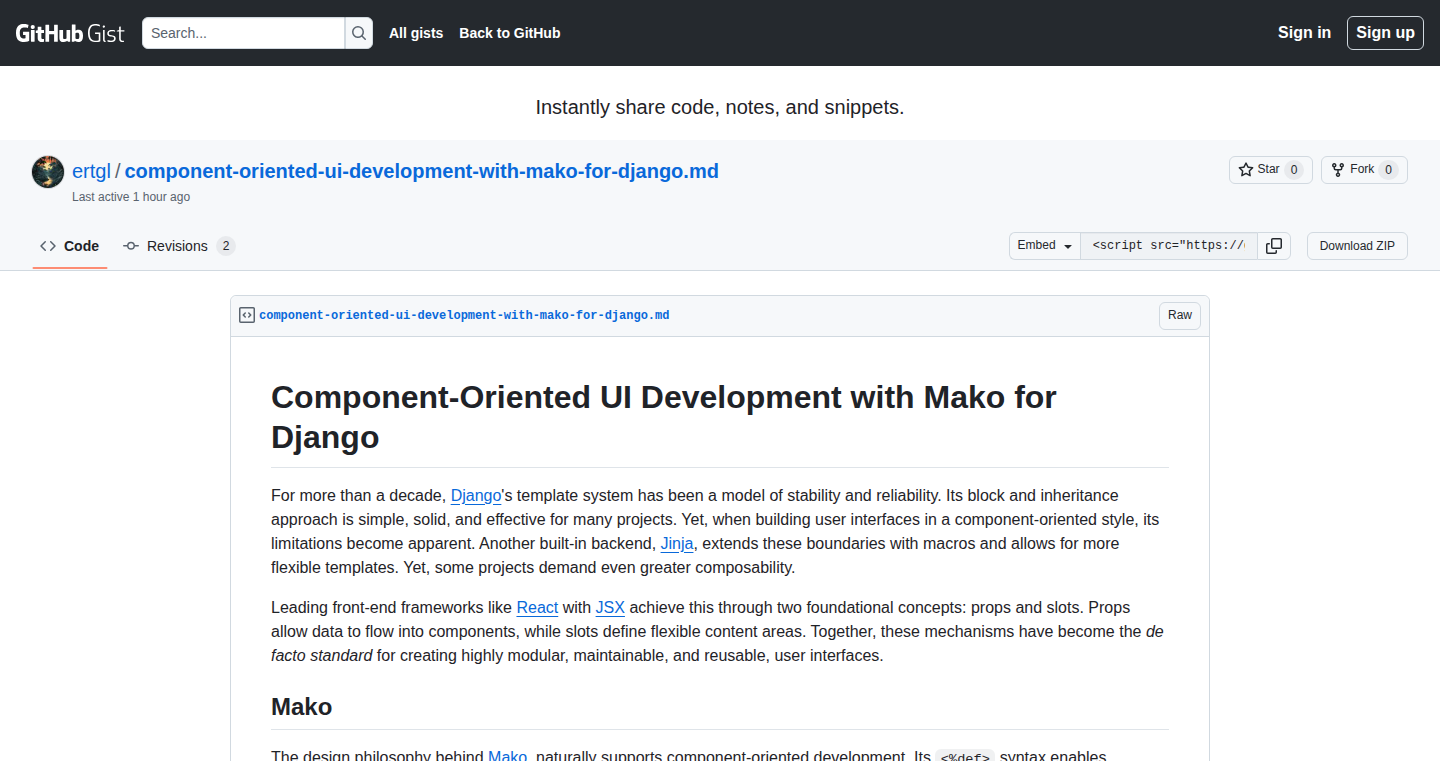Focus the Search gists input field
This screenshot has width=1440, height=761.
click(244, 33)
